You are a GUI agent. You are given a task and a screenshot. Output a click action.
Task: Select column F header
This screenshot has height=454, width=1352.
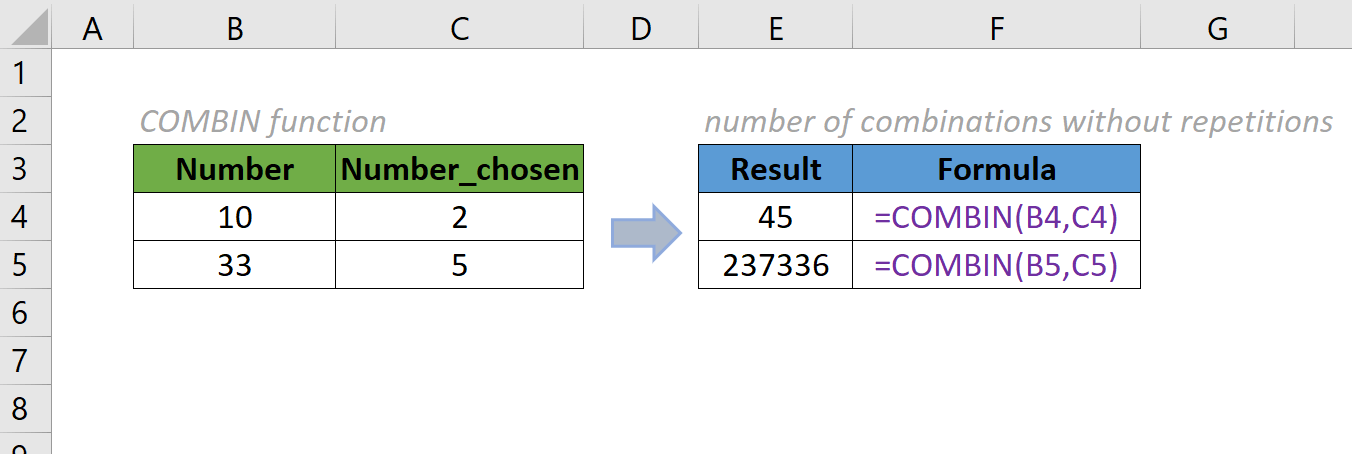[x=996, y=30]
